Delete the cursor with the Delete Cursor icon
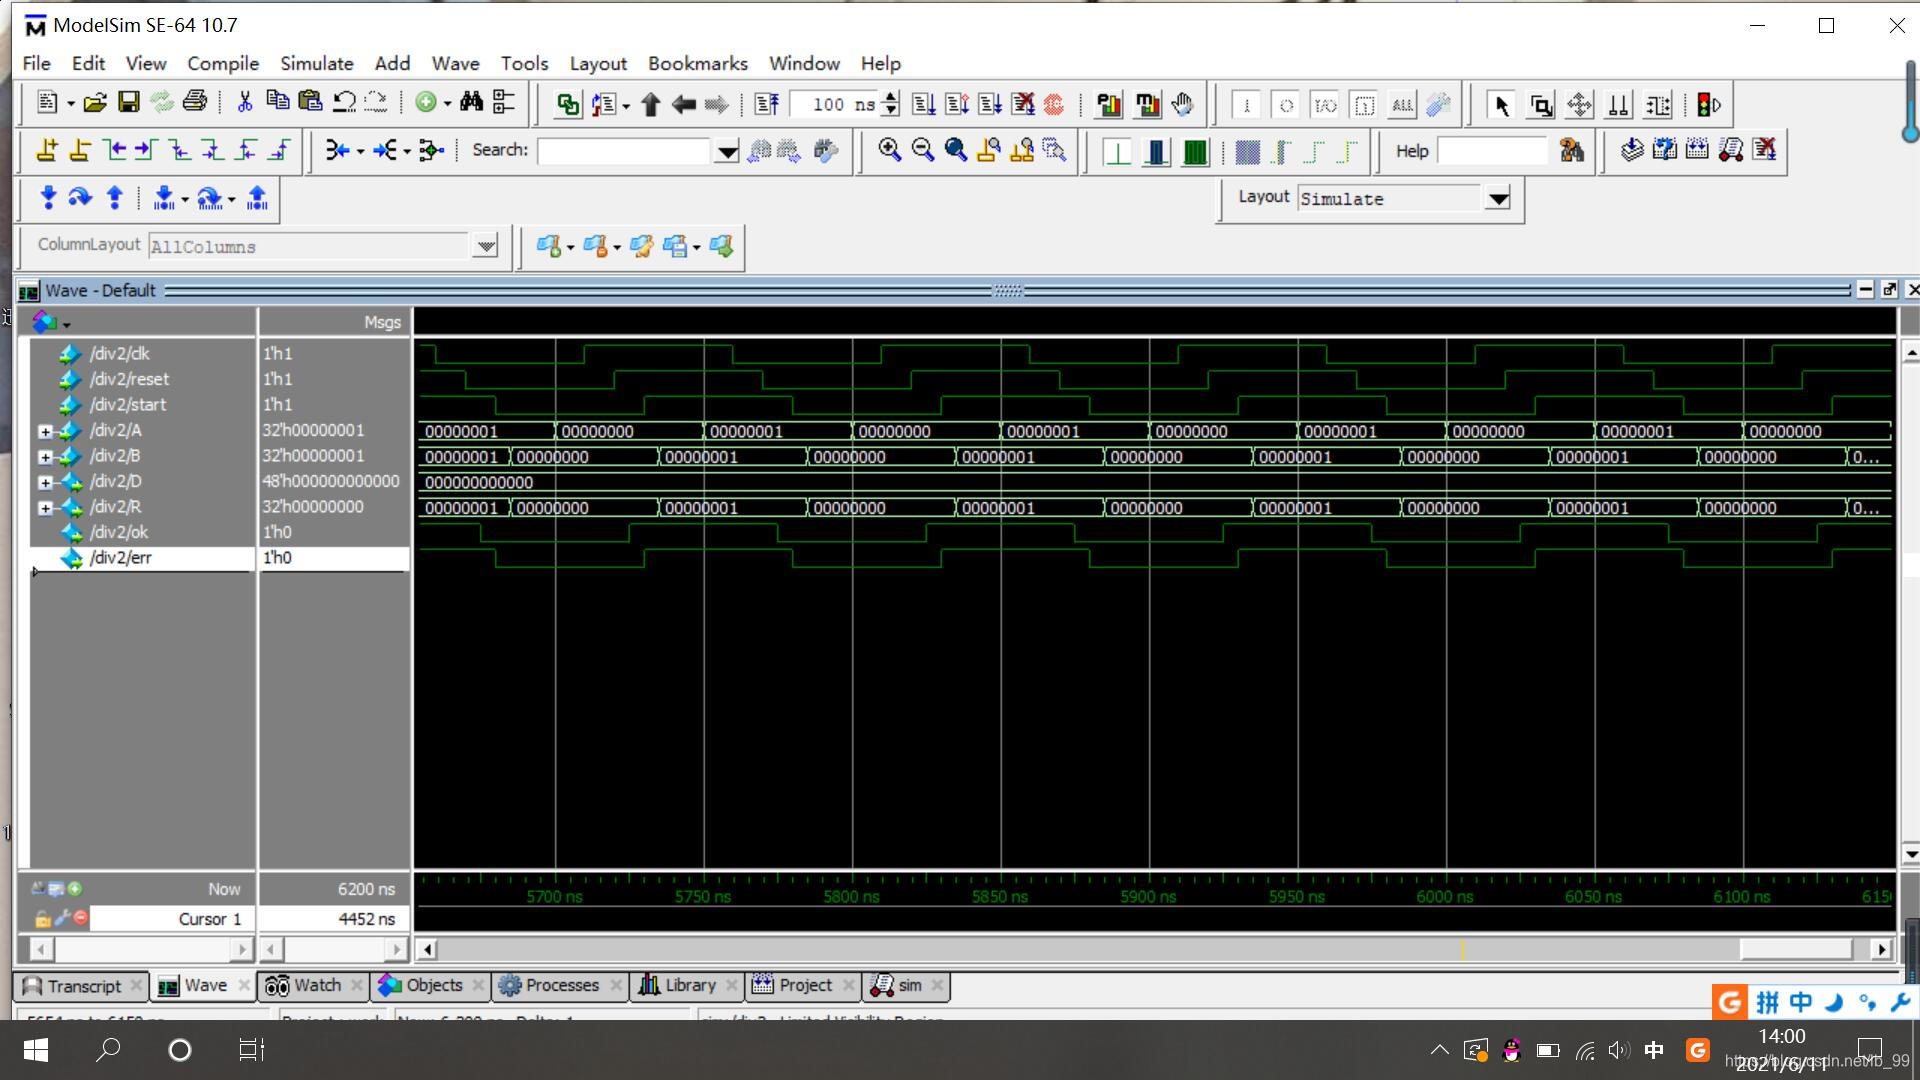The width and height of the screenshot is (1920, 1080). point(79,150)
